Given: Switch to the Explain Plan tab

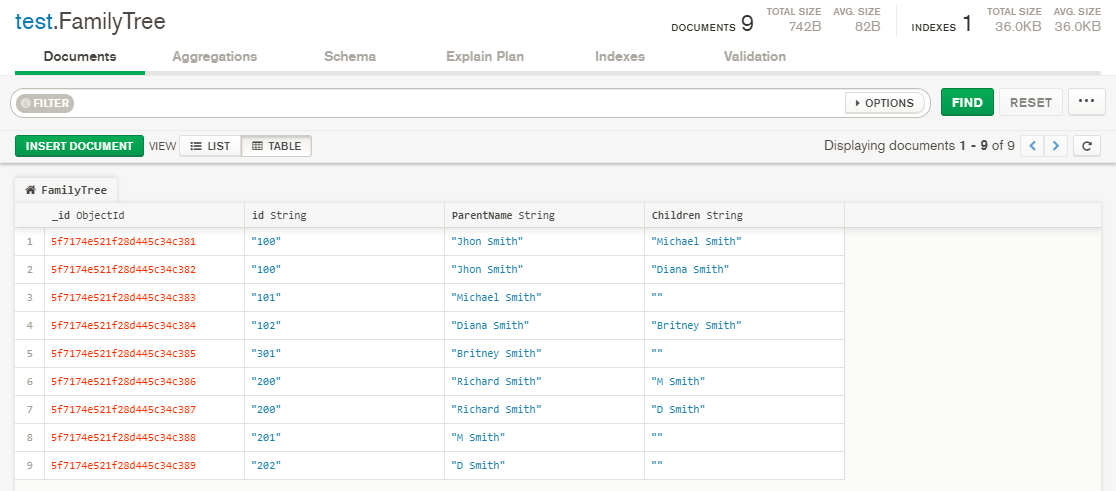Looking at the screenshot, I should click(x=484, y=57).
